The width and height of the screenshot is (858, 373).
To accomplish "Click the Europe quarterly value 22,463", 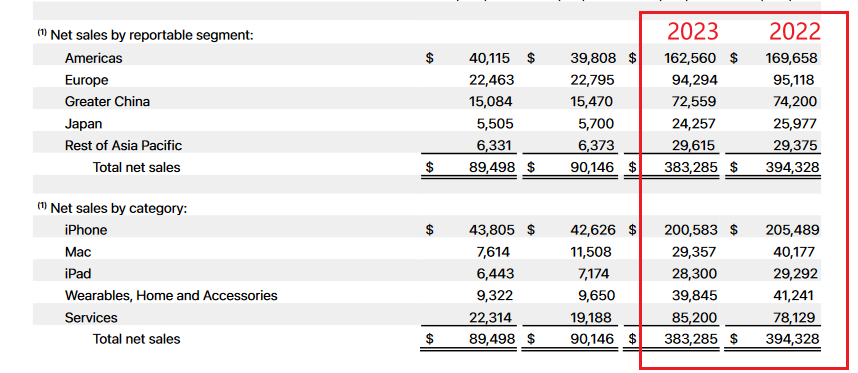I will tap(491, 80).
